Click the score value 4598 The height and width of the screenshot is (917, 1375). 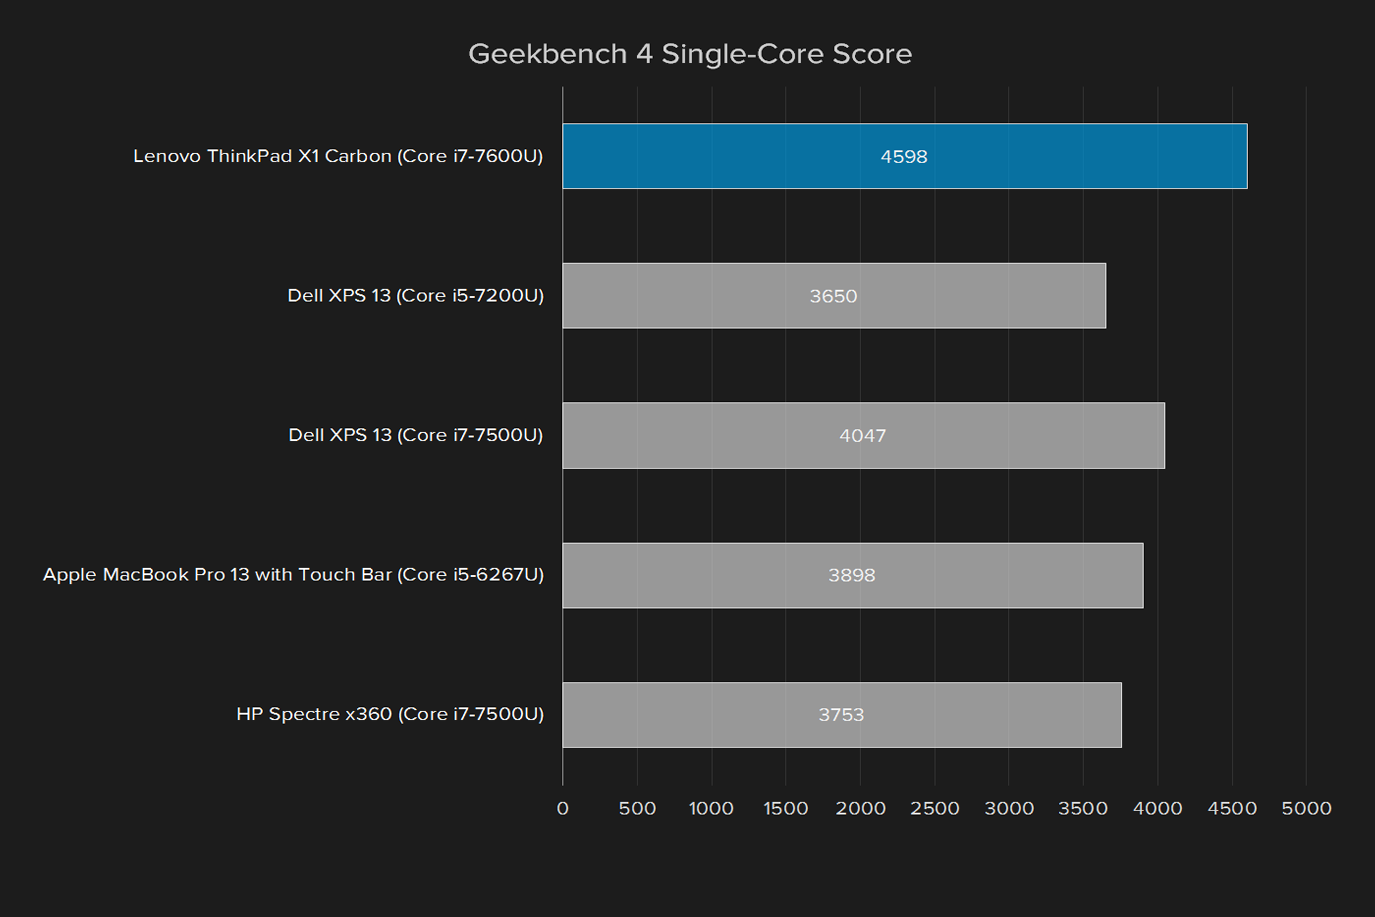pyautogui.click(x=904, y=157)
